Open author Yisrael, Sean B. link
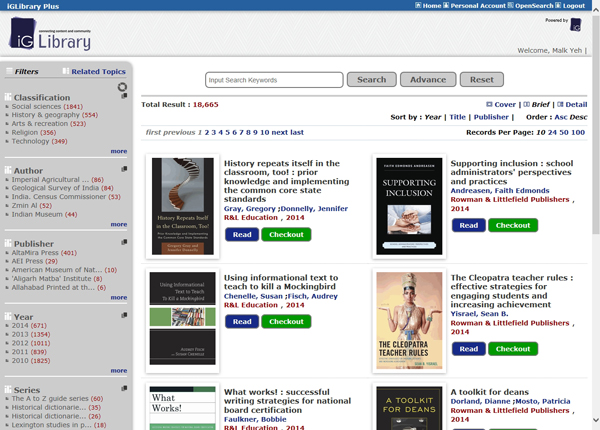 tap(479, 314)
